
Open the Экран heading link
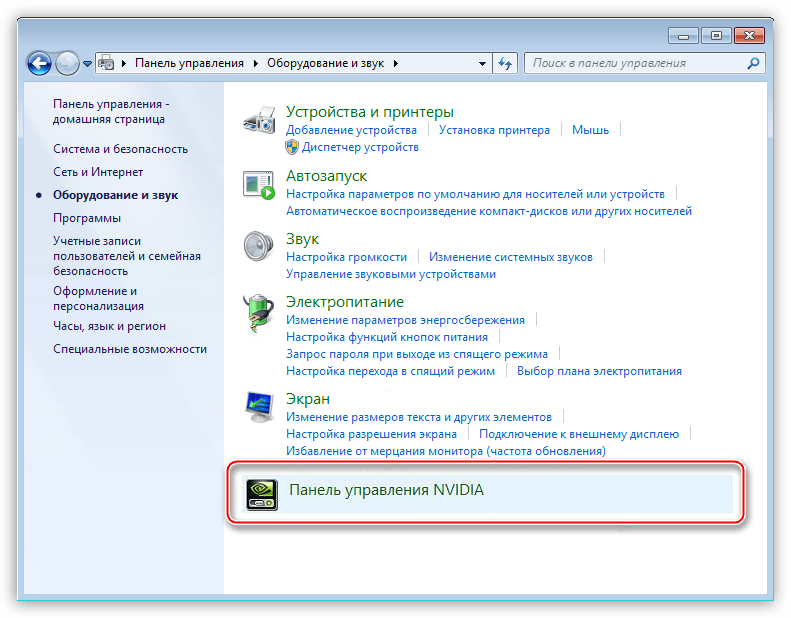pos(308,399)
